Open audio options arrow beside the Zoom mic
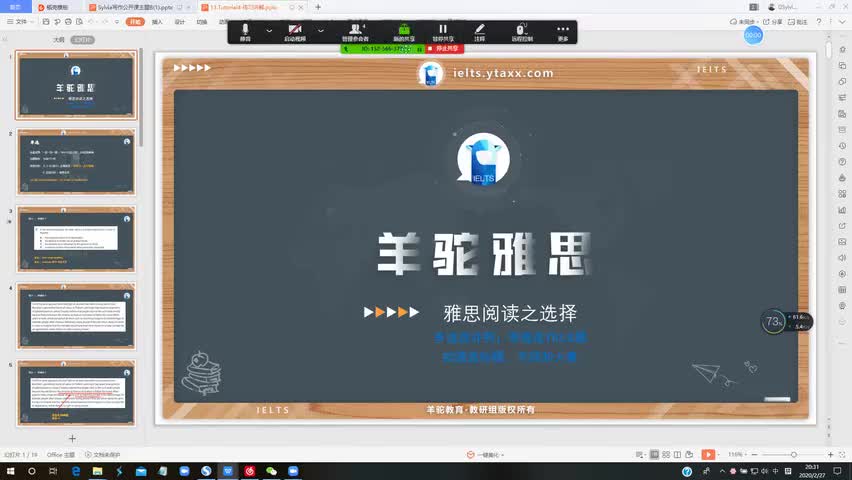Image resolution: width=852 pixels, height=480 pixels. [269, 31]
